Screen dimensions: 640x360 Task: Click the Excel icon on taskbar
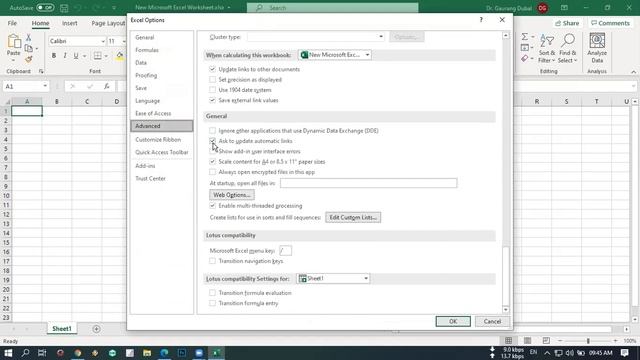coord(216,353)
